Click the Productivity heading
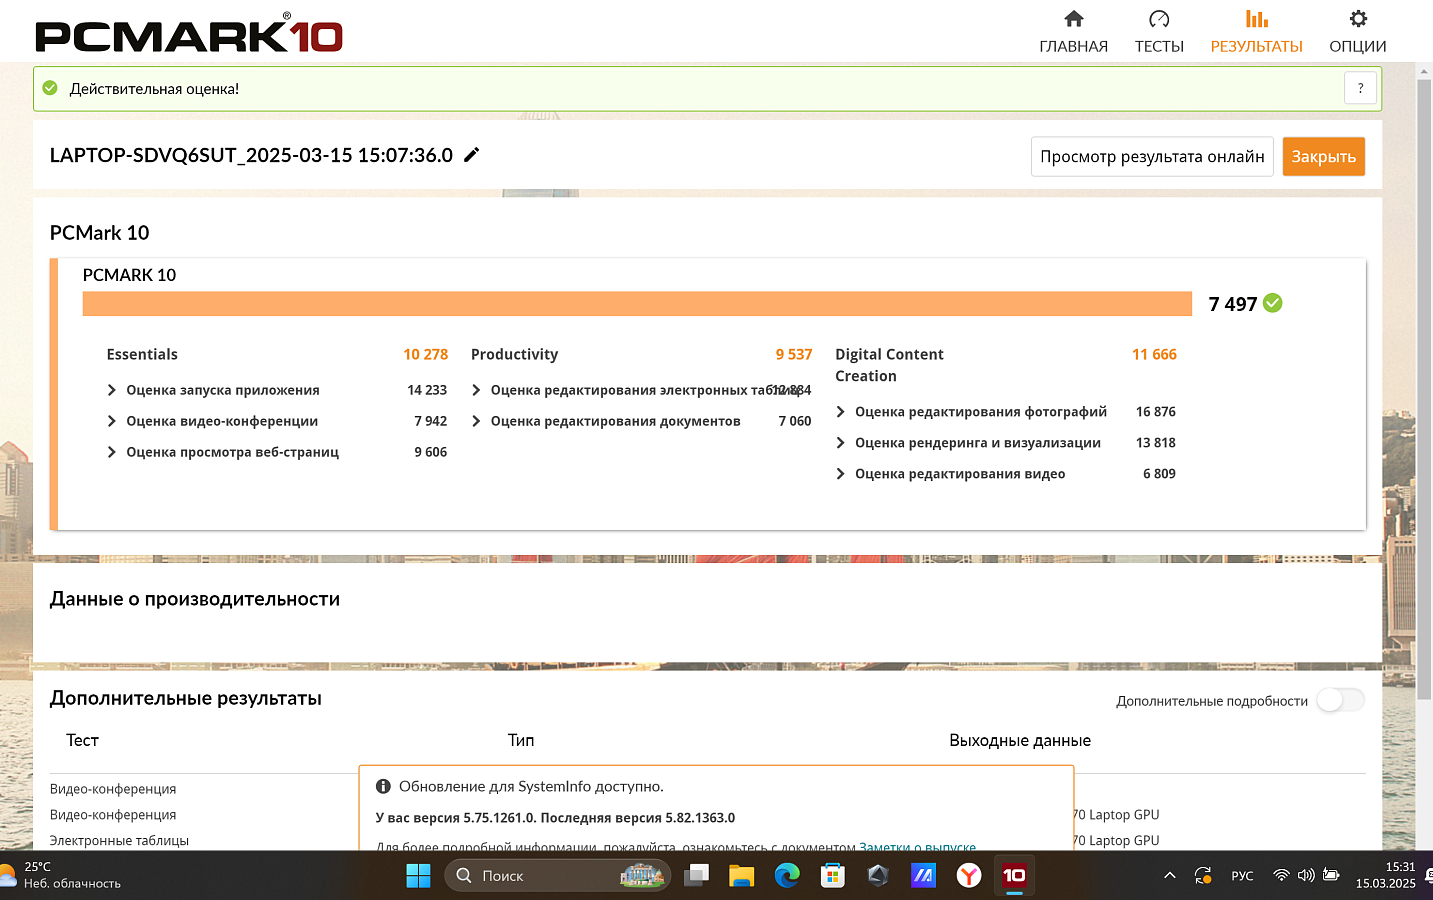This screenshot has width=1433, height=900. click(x=514, y=354)
